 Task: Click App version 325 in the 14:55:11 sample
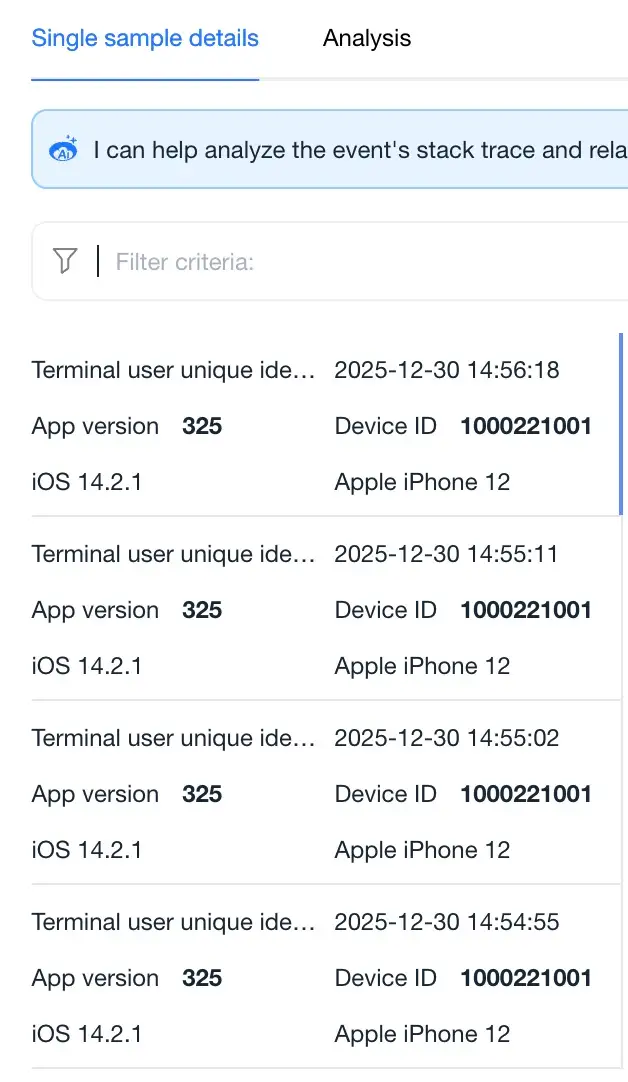tap(201, 610)
